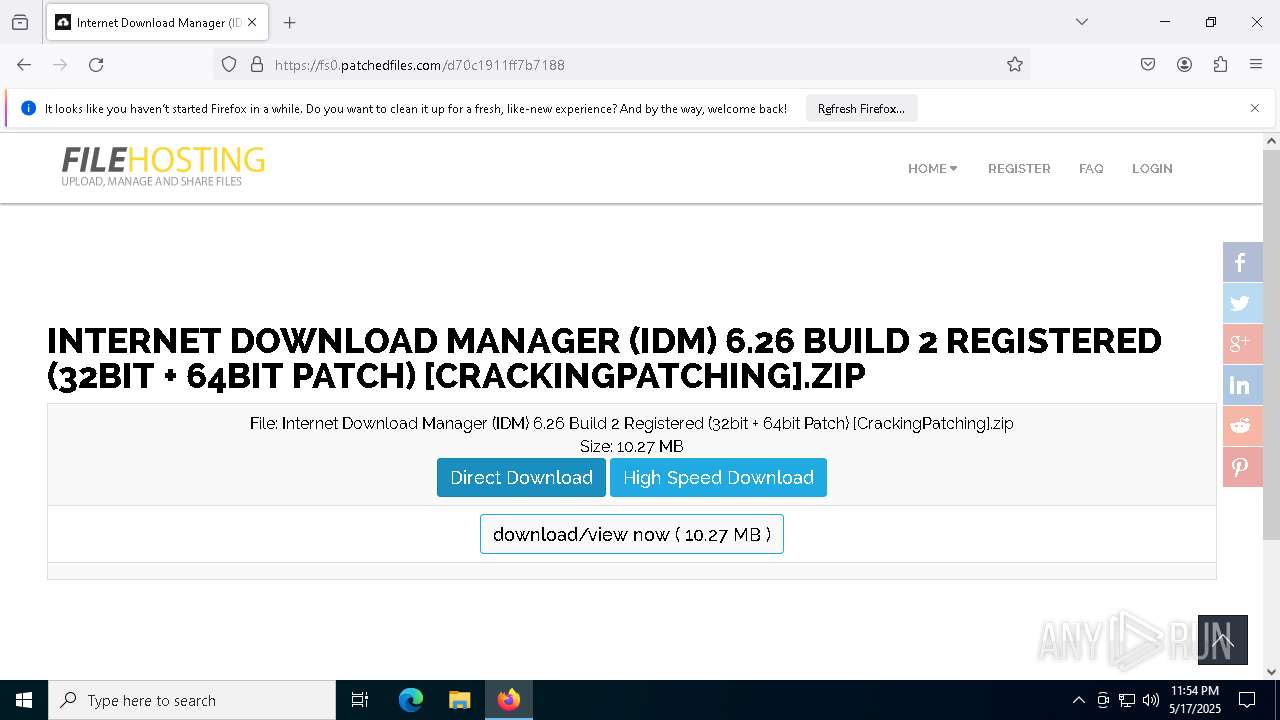This screenshot has height=720, width=1280.
Task: Open a new tab with plus
Action: point(289,22)
